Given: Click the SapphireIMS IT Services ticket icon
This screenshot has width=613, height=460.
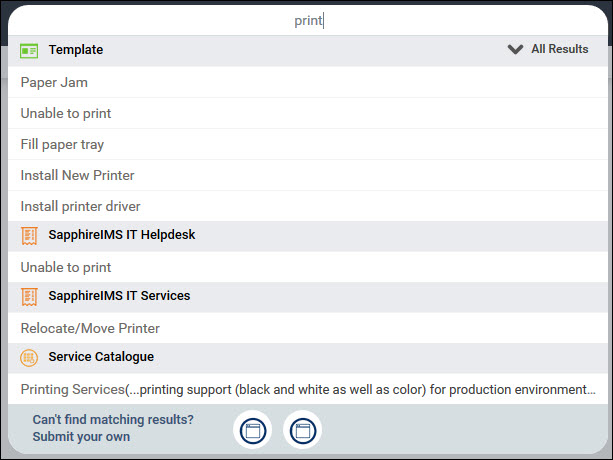Looking at the screenshot, I should point(29,297).
